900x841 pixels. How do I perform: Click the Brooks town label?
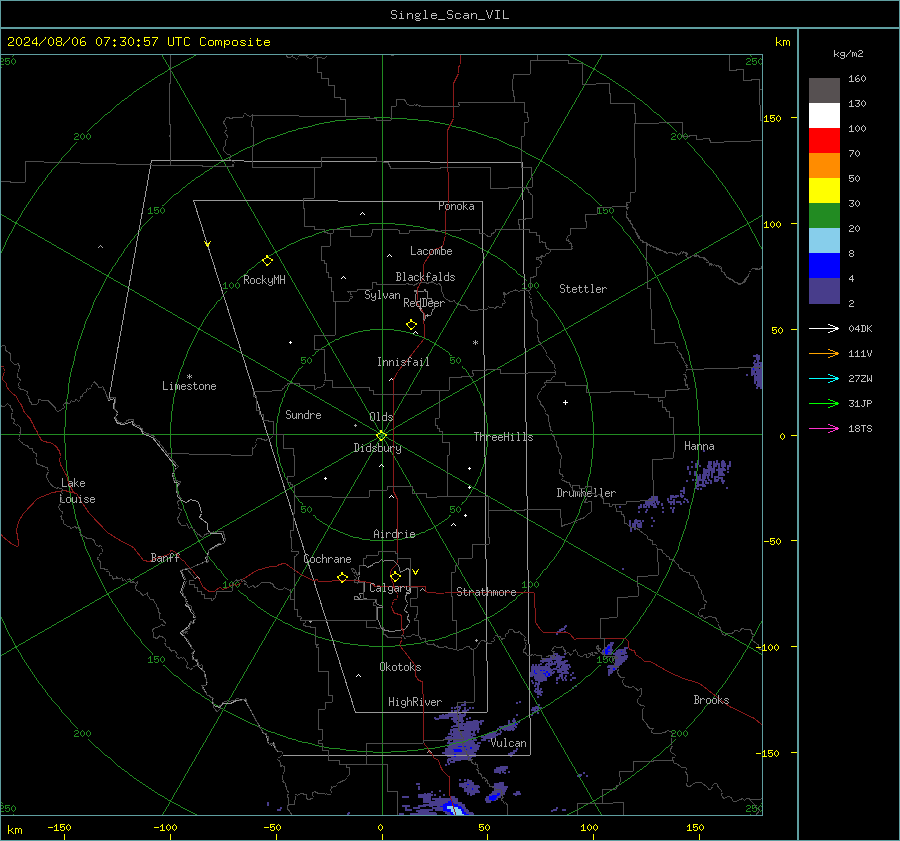711,700
